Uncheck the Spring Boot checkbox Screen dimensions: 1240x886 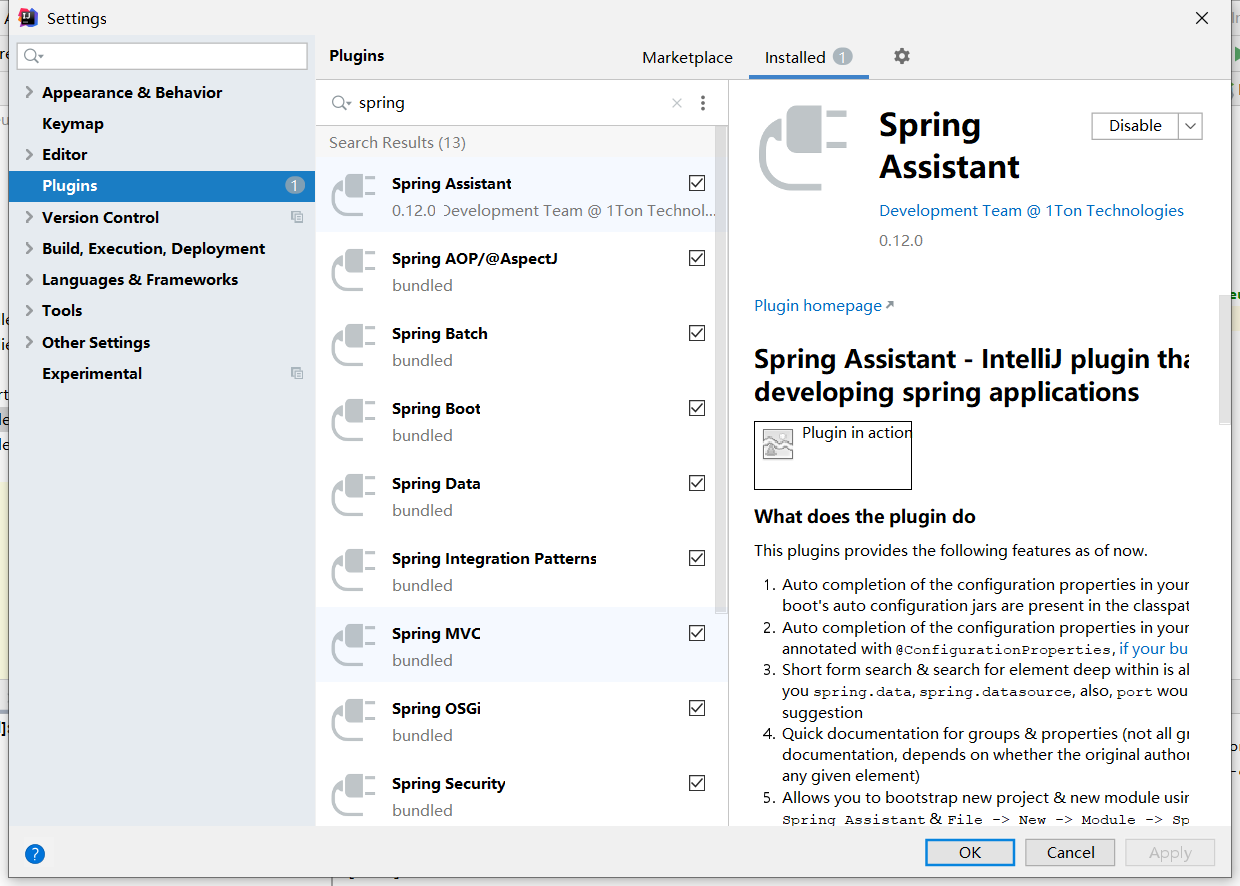pyautogui.click(x=697, y=408)
